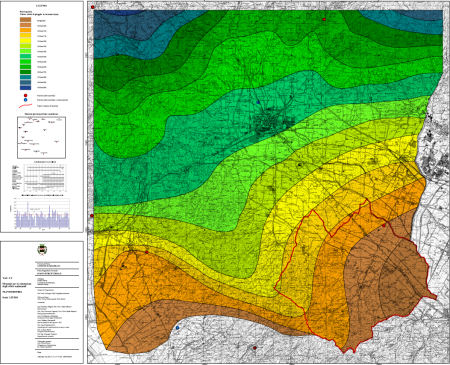Image resolution: width=450 pixels, height=365 pixels.
Task: Click the orange legend swatch
Action: click(25, 30)
